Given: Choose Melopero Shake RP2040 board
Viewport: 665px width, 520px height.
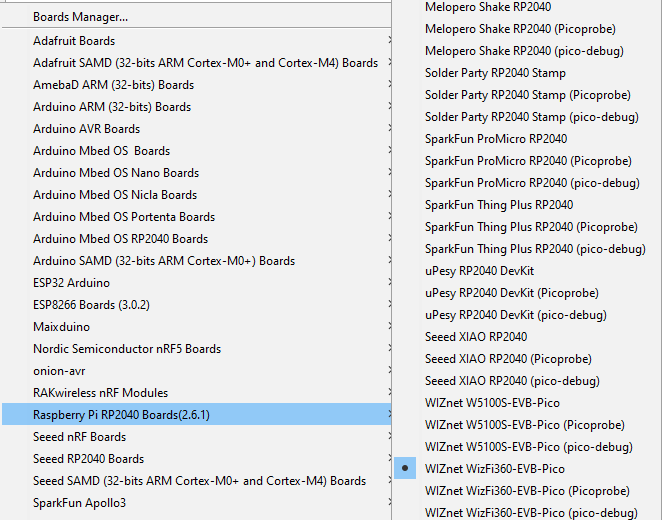Looking at the screenshot, I should (527, 7).
